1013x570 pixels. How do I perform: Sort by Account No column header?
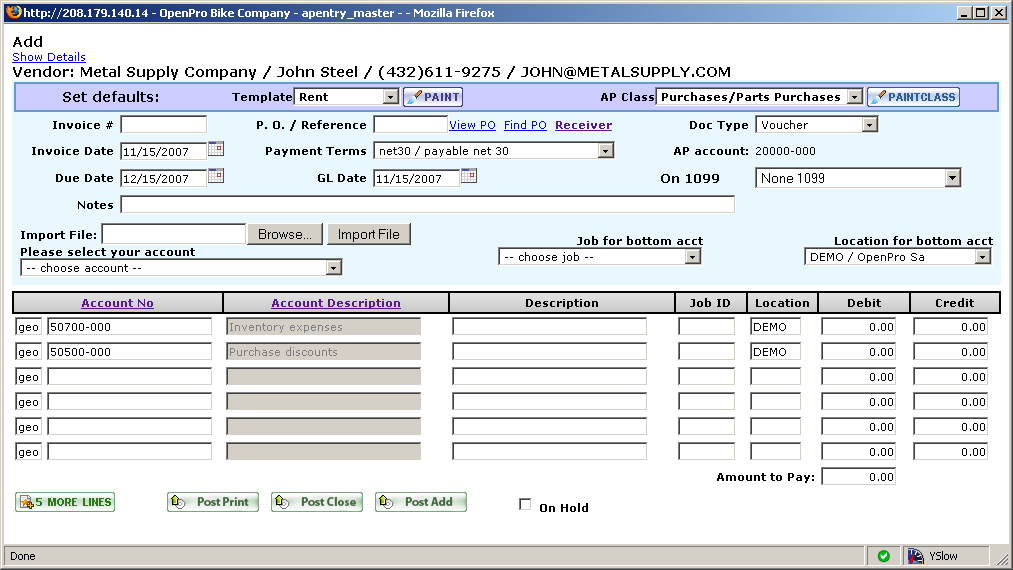(x=117, y=303)
